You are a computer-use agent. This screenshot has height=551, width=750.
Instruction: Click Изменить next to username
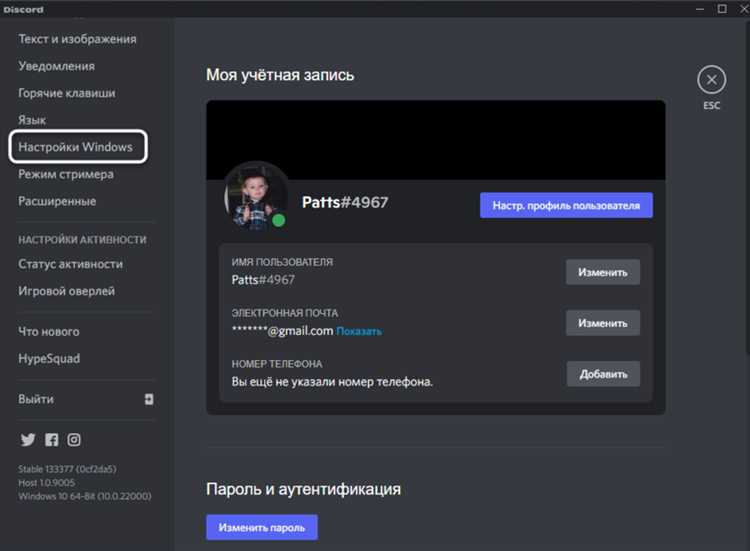pyautogui.click(x=603, y=272)
